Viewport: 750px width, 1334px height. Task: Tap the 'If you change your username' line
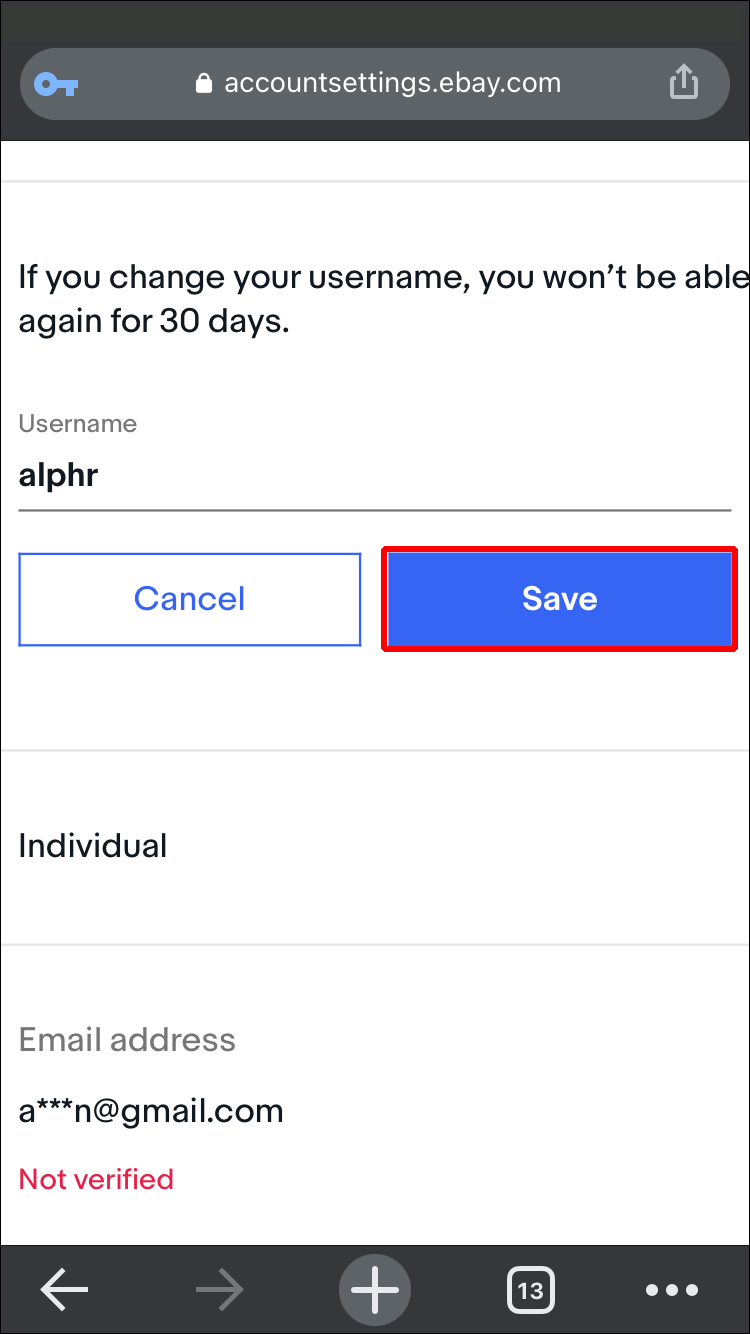tap(382, 277)
